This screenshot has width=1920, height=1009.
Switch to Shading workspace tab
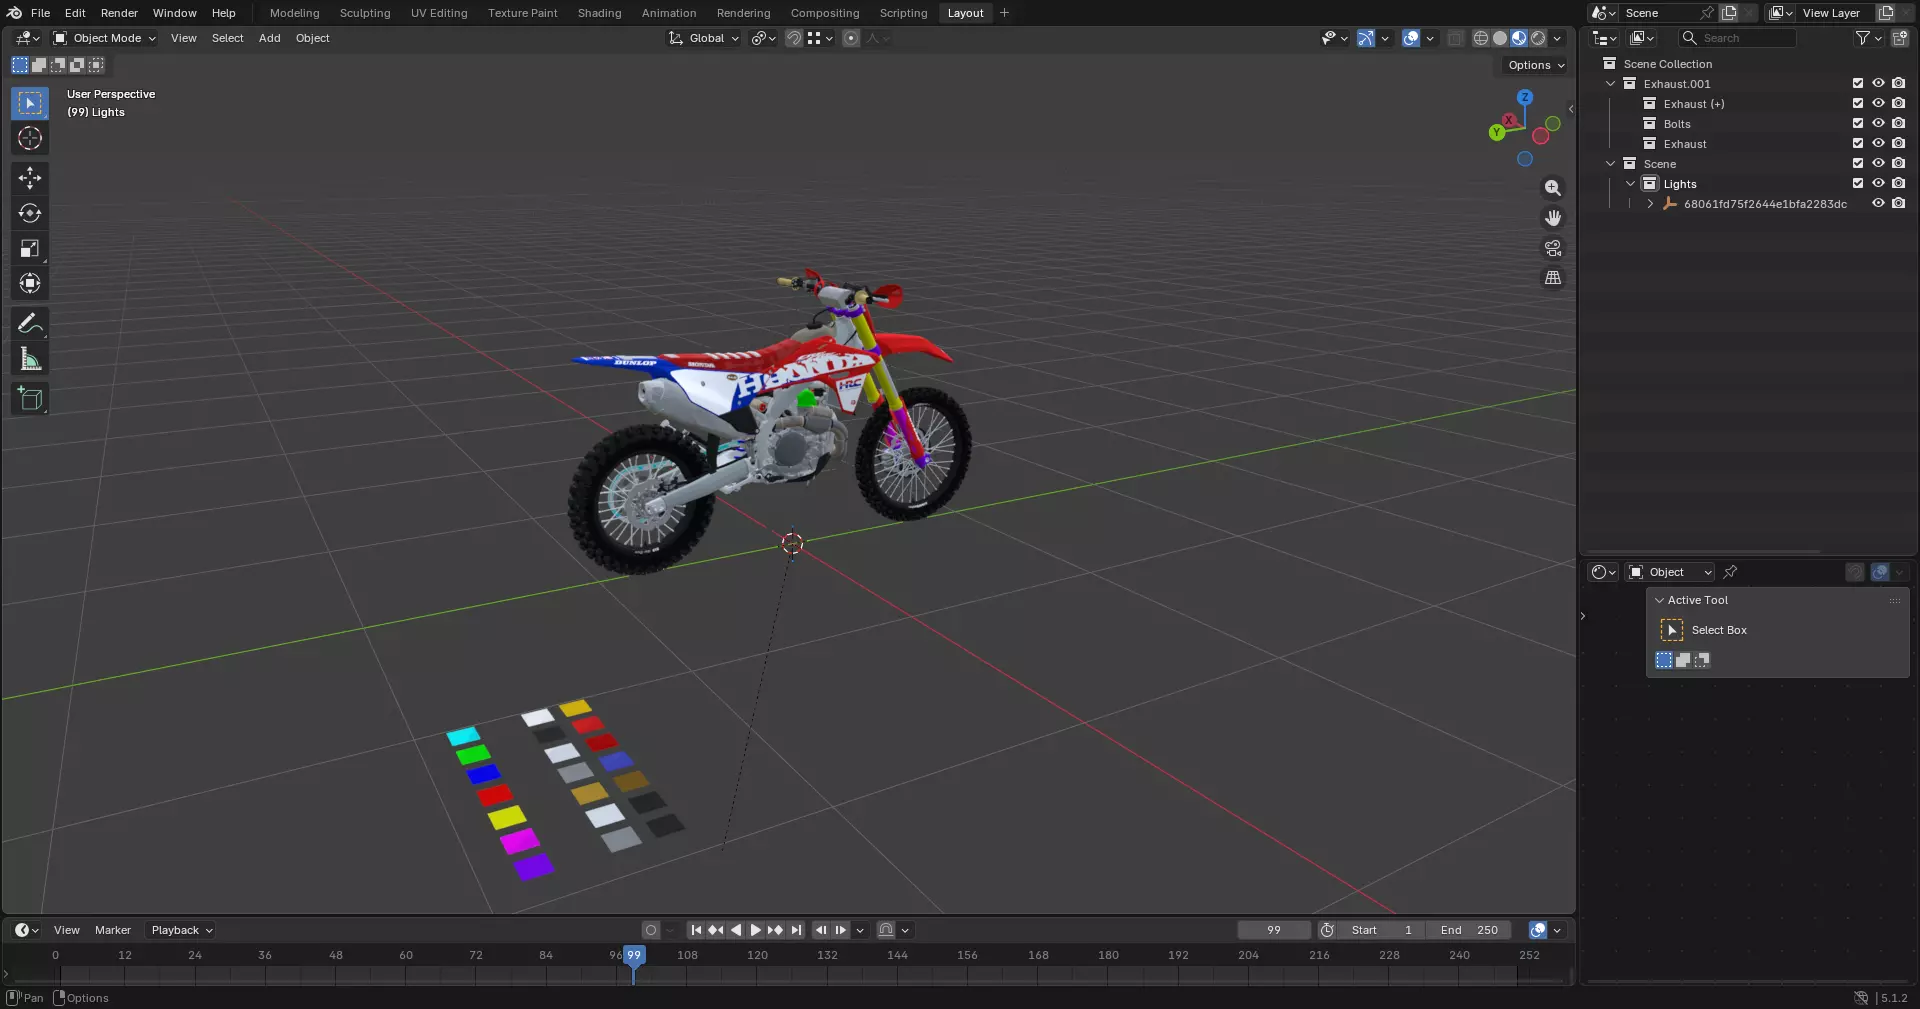599,13
